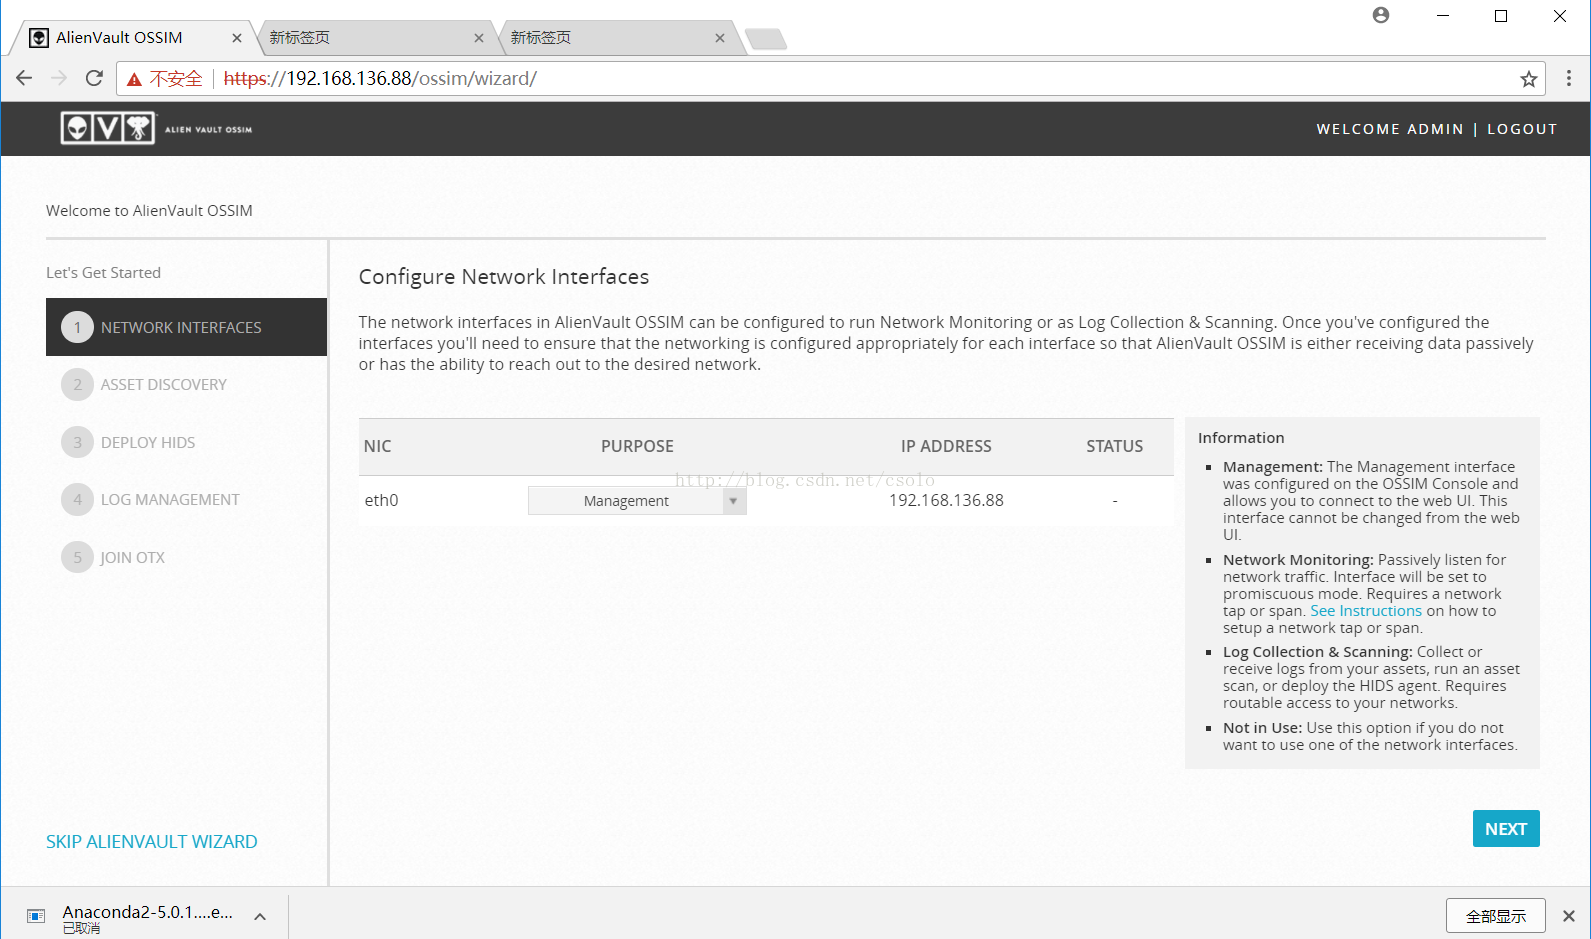Click the STATUS column header
Screen dimensions: 1591x939
pyautogui.click(x=1115, y=446)
